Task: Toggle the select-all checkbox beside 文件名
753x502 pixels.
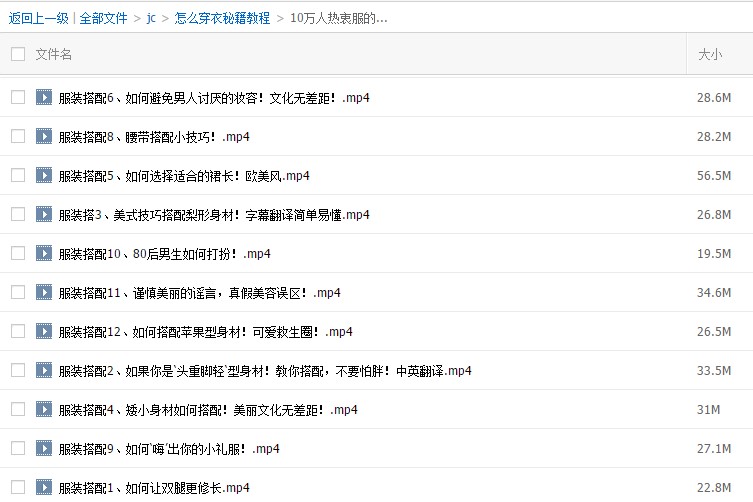Action: click(x=17, y=54)
